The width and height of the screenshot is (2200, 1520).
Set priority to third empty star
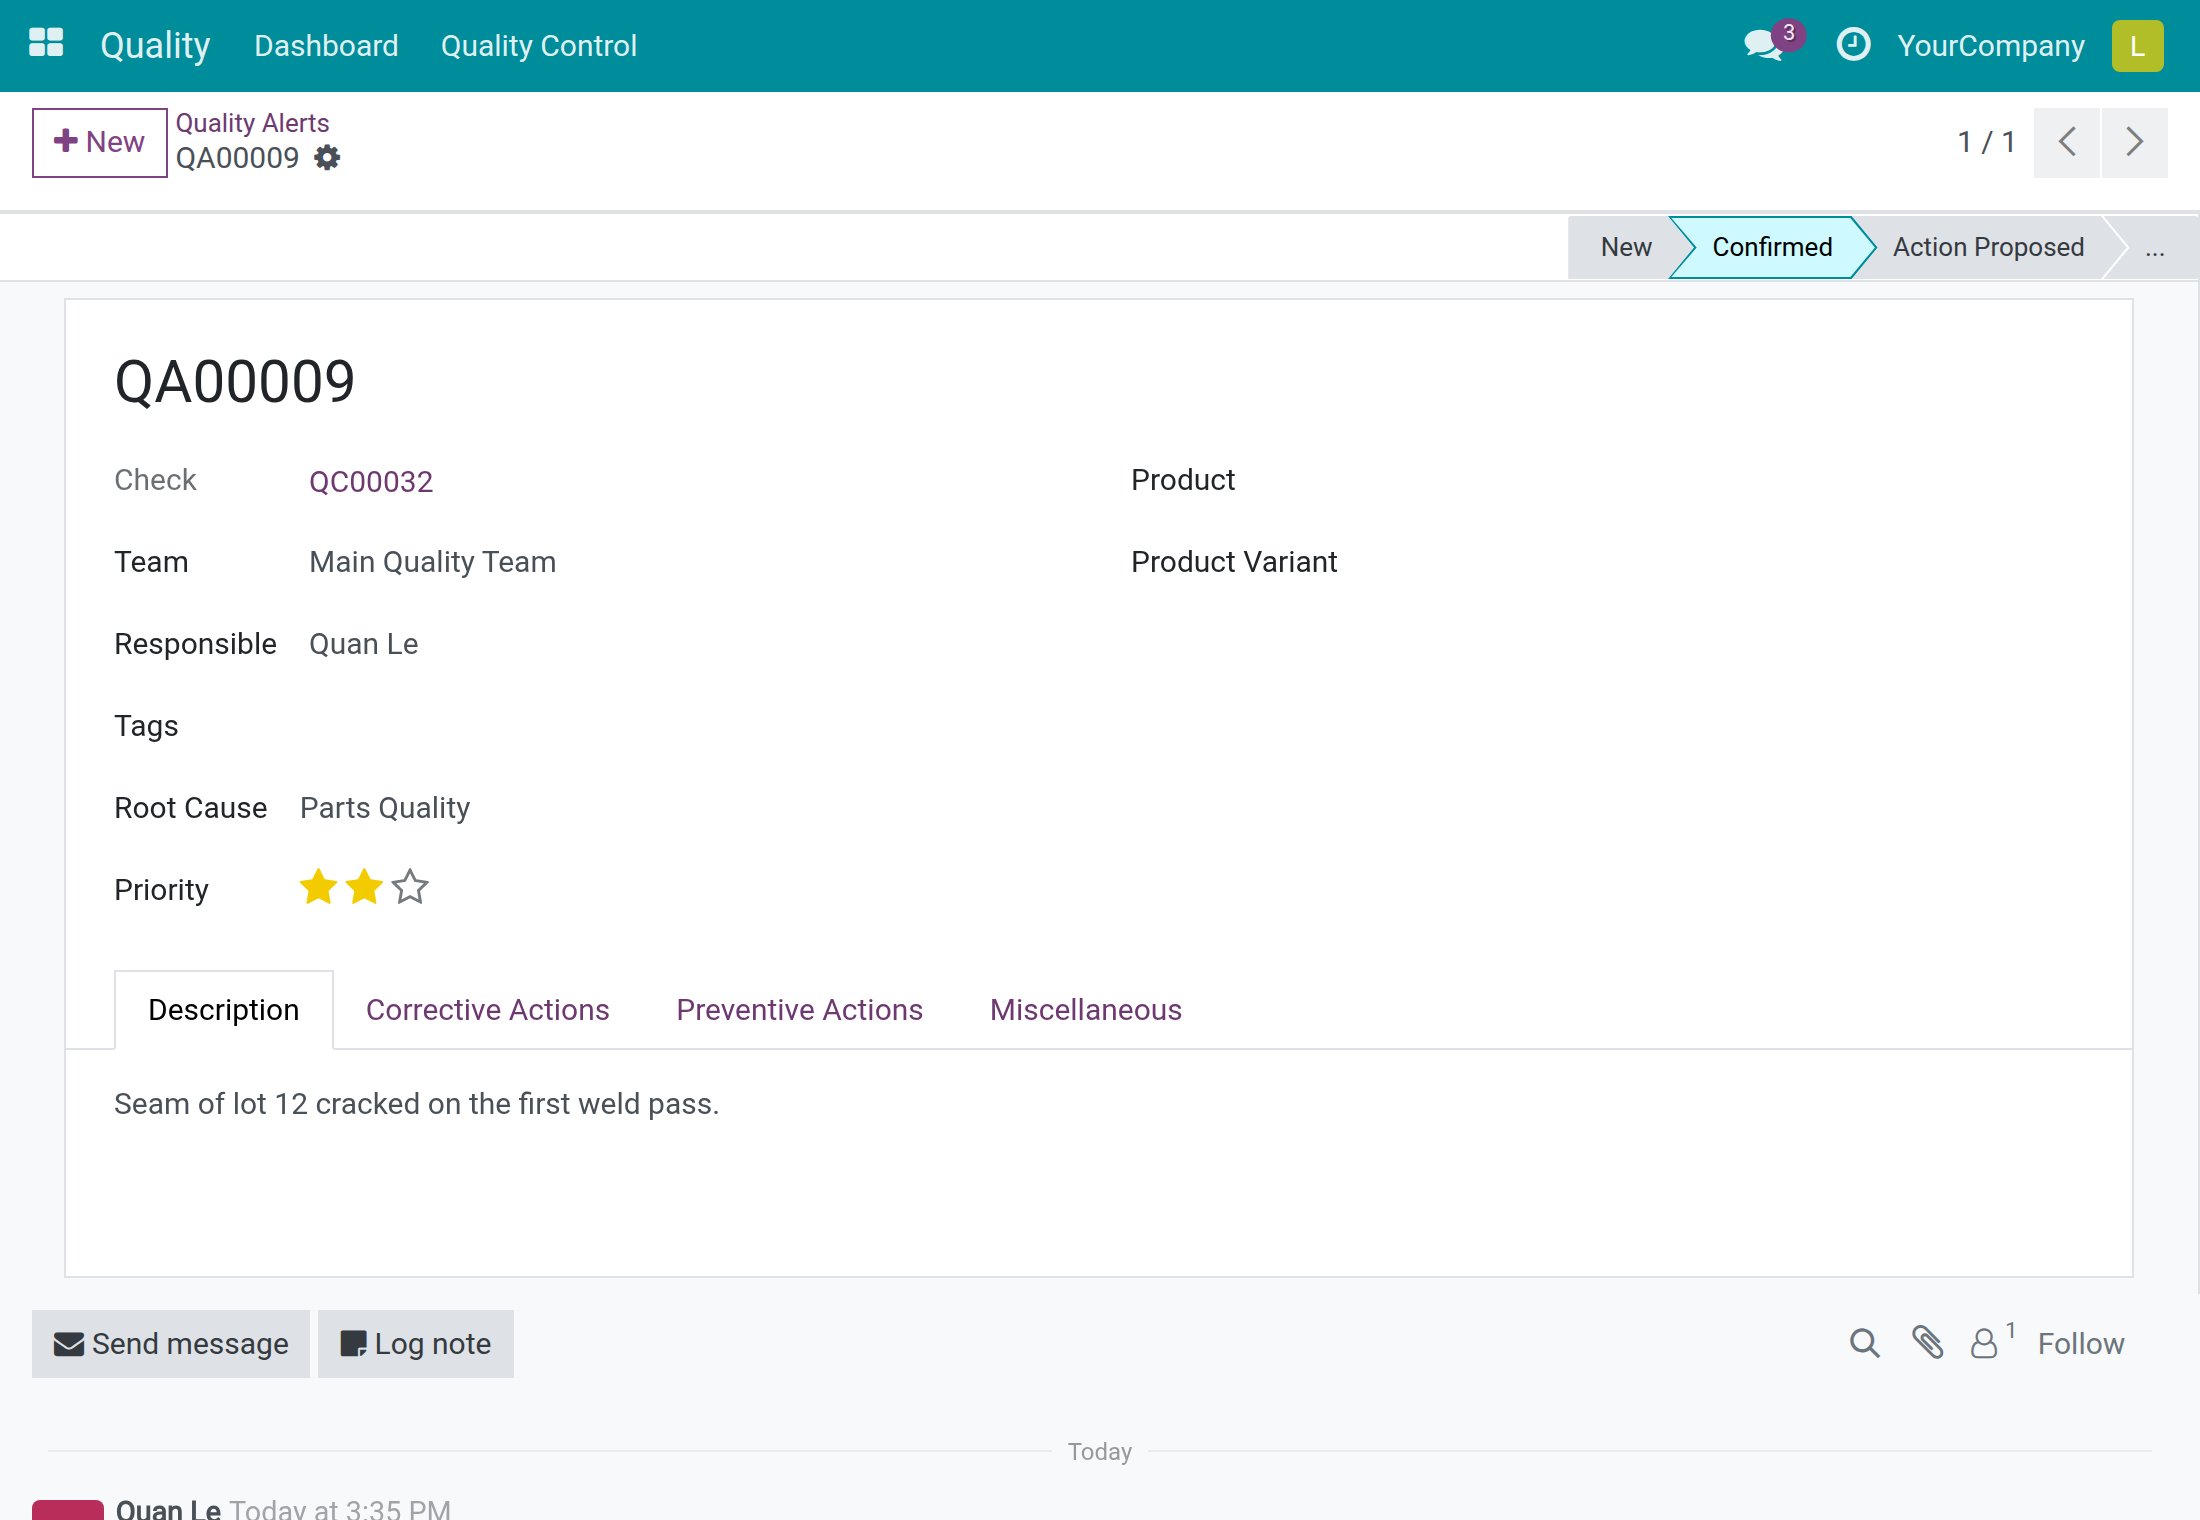tap(410, 887)
